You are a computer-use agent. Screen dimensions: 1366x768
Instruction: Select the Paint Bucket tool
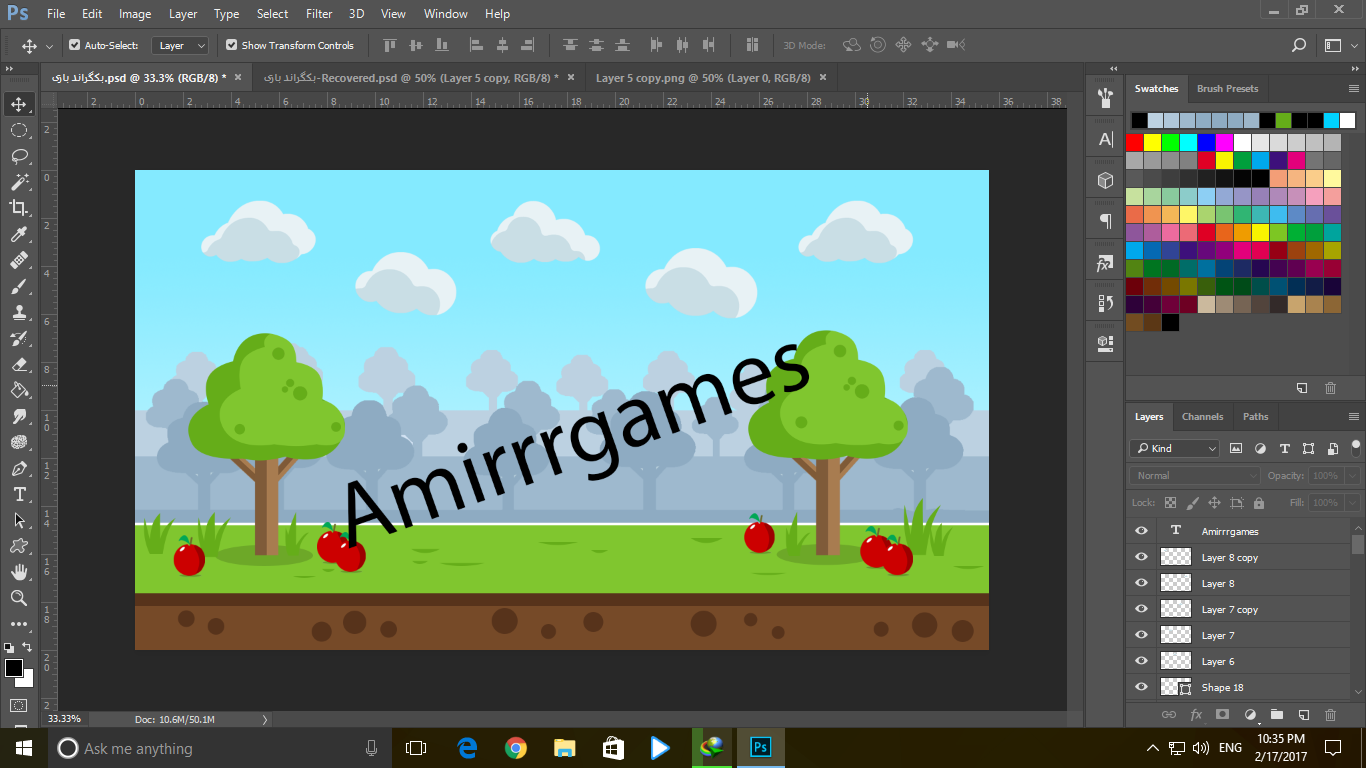[x=19, y=390]
